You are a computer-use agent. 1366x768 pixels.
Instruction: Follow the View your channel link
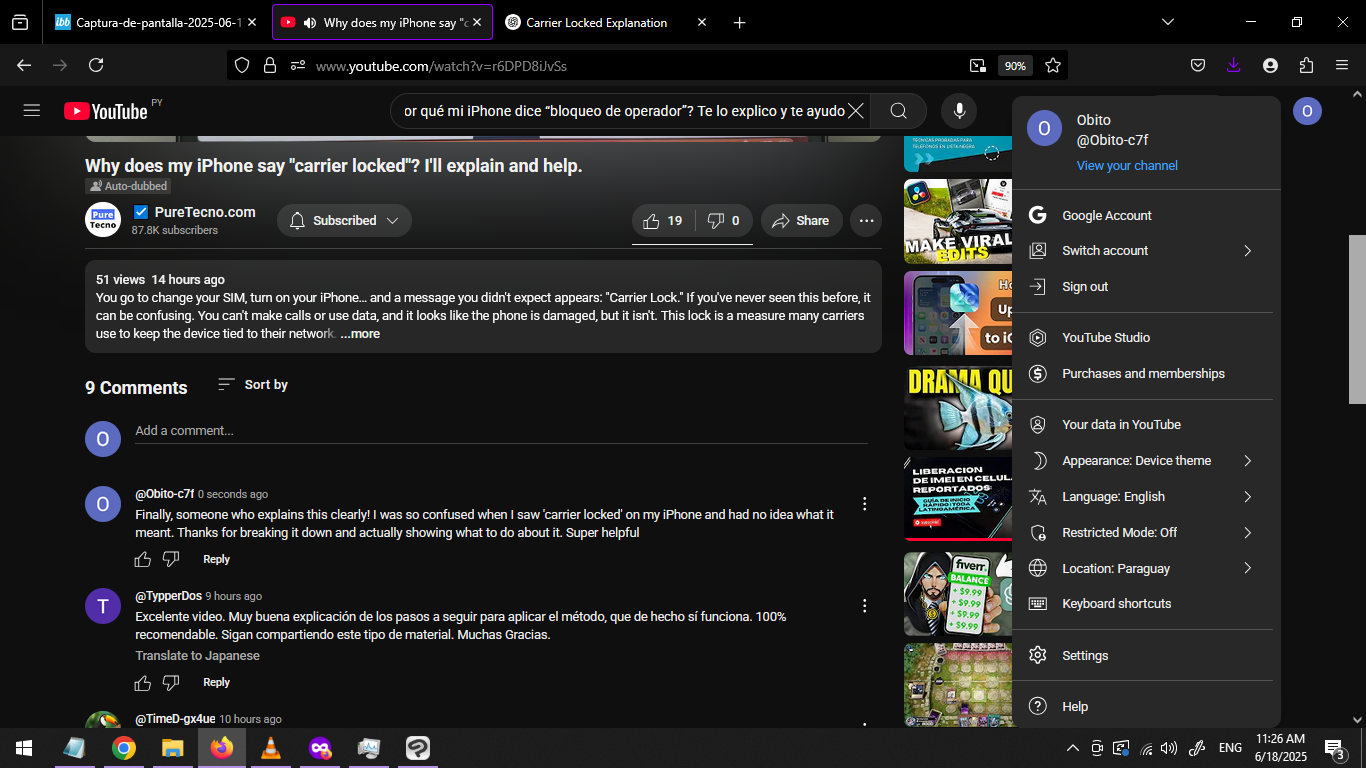pos(1127,166)
